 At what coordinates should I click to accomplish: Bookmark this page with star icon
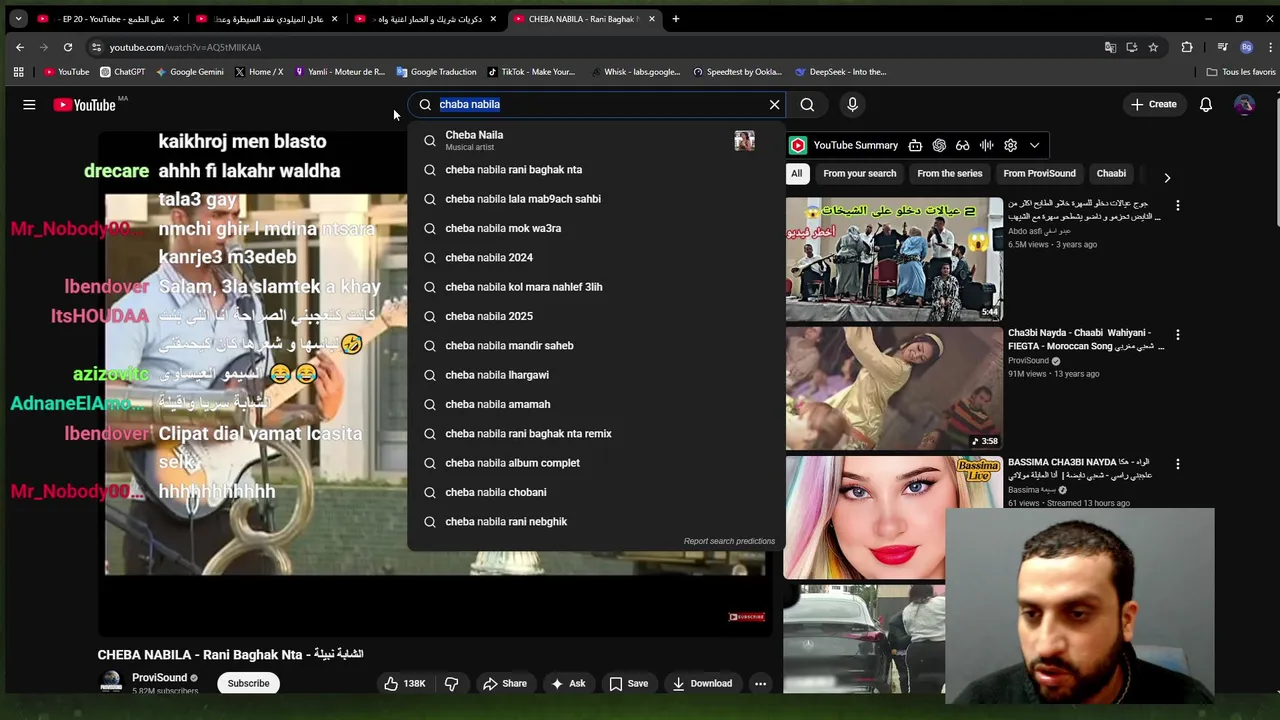point(1153,47)
